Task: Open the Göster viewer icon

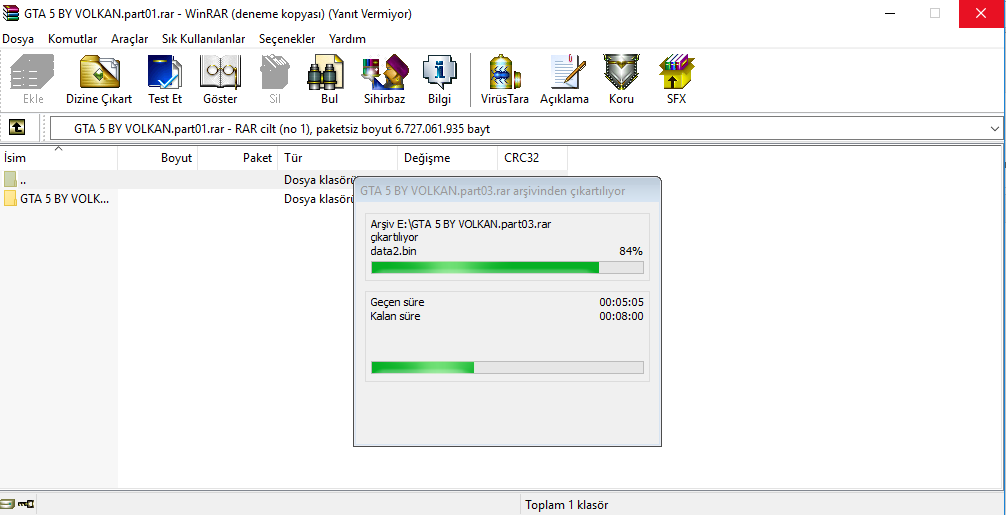Action: [x=220, y=80]
